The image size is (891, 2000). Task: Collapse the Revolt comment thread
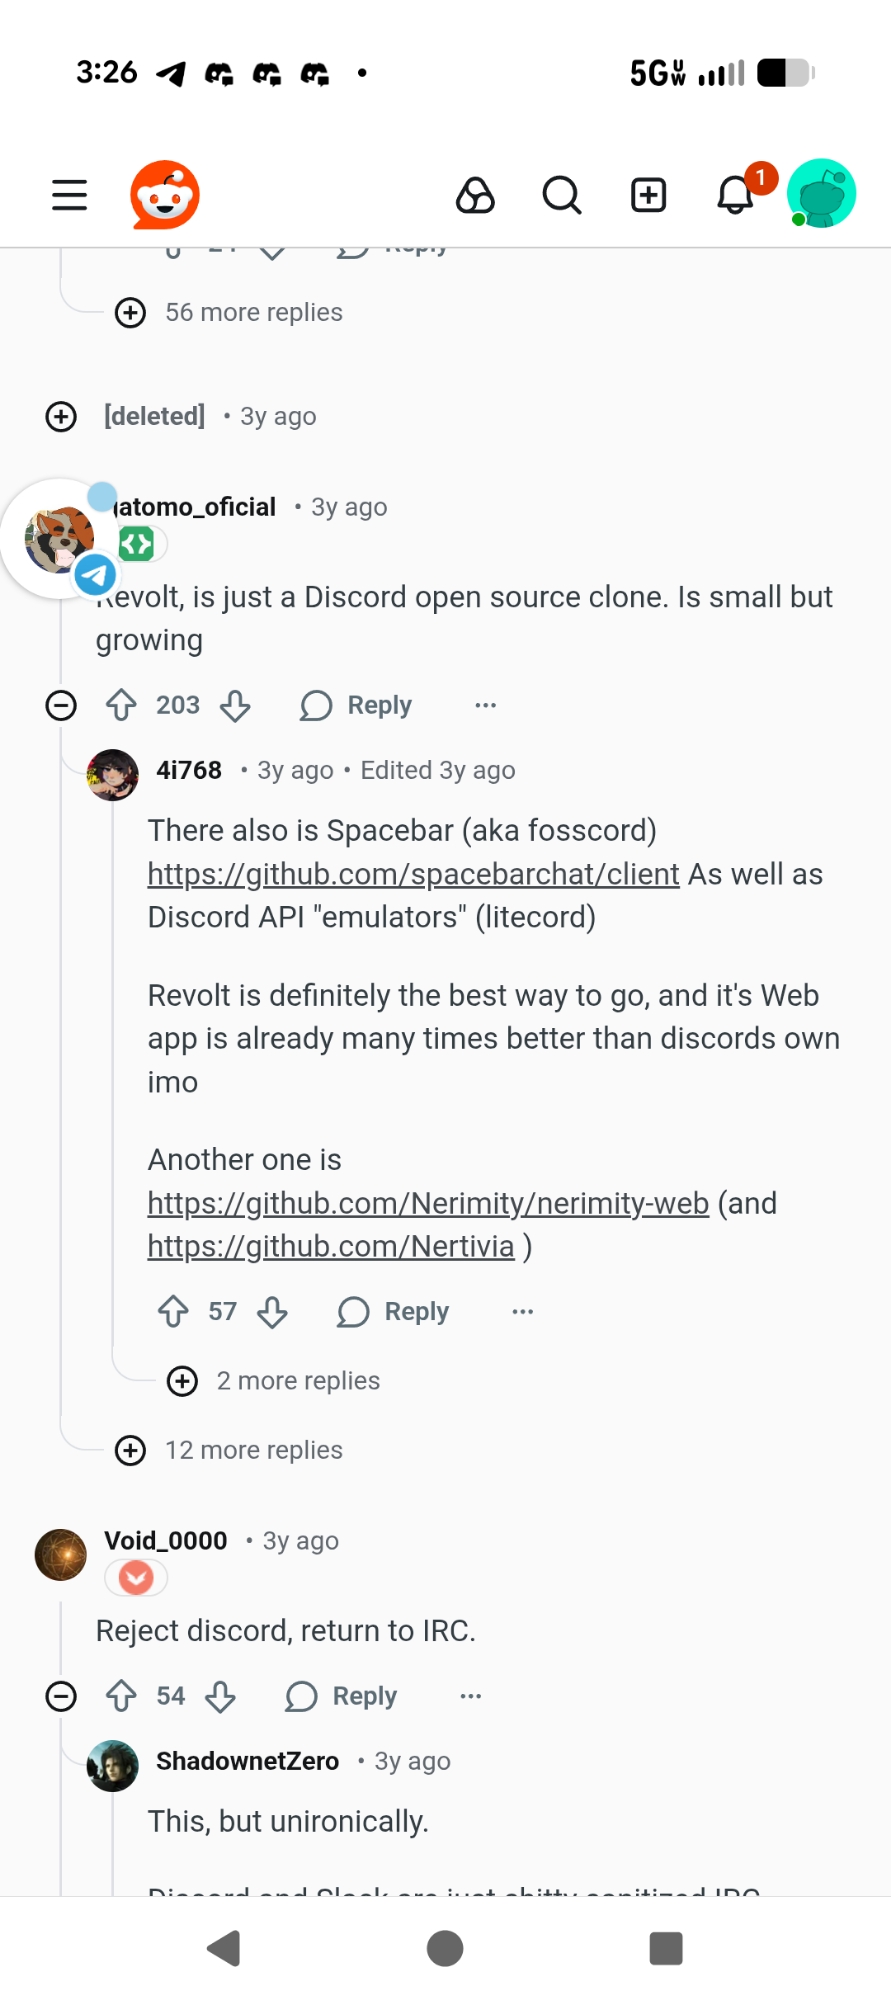tap(61, 705)
